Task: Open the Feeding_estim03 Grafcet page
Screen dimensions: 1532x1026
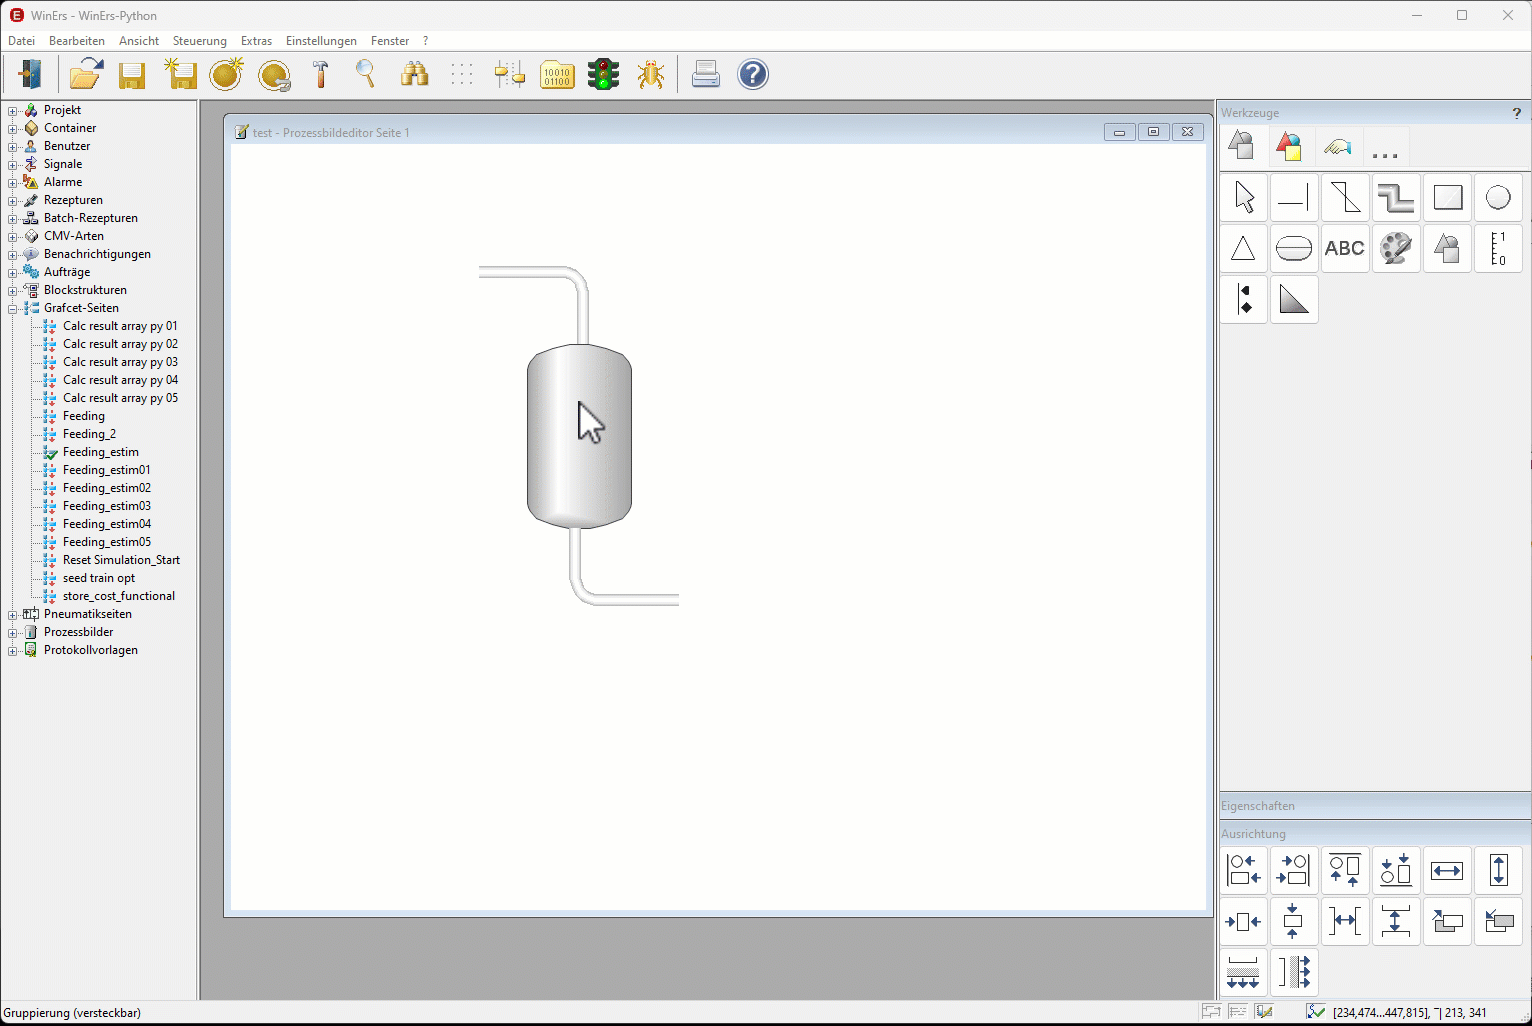Action: [106, 506]
